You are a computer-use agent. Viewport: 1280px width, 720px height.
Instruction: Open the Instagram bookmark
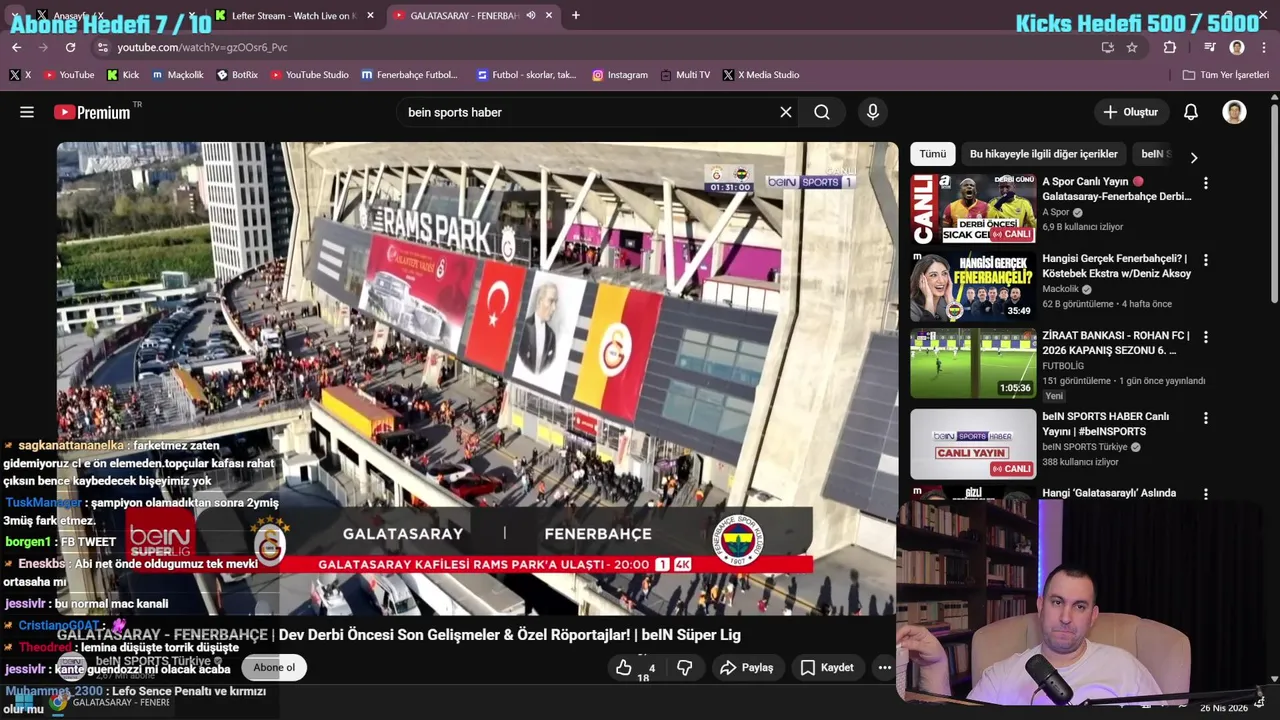pyautogui.click(x=620, y=75)
